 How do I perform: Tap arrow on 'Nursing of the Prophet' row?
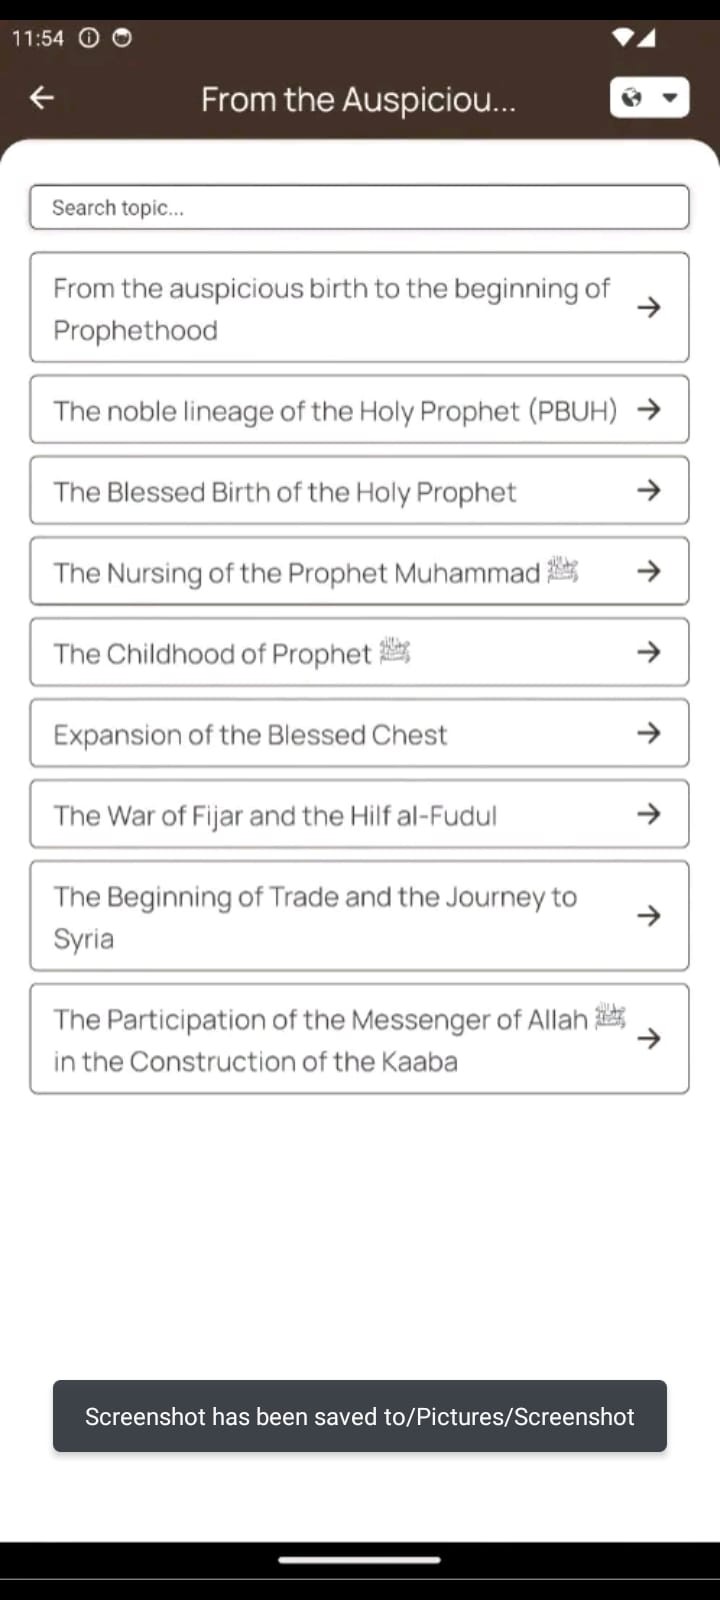(x=649, y=571)
